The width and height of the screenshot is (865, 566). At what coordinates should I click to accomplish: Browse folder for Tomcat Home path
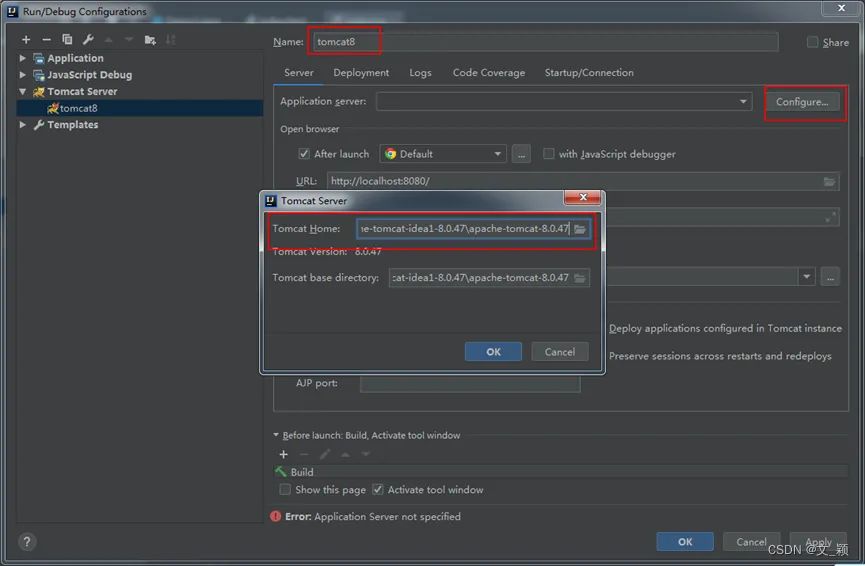[x=580, y=229]
